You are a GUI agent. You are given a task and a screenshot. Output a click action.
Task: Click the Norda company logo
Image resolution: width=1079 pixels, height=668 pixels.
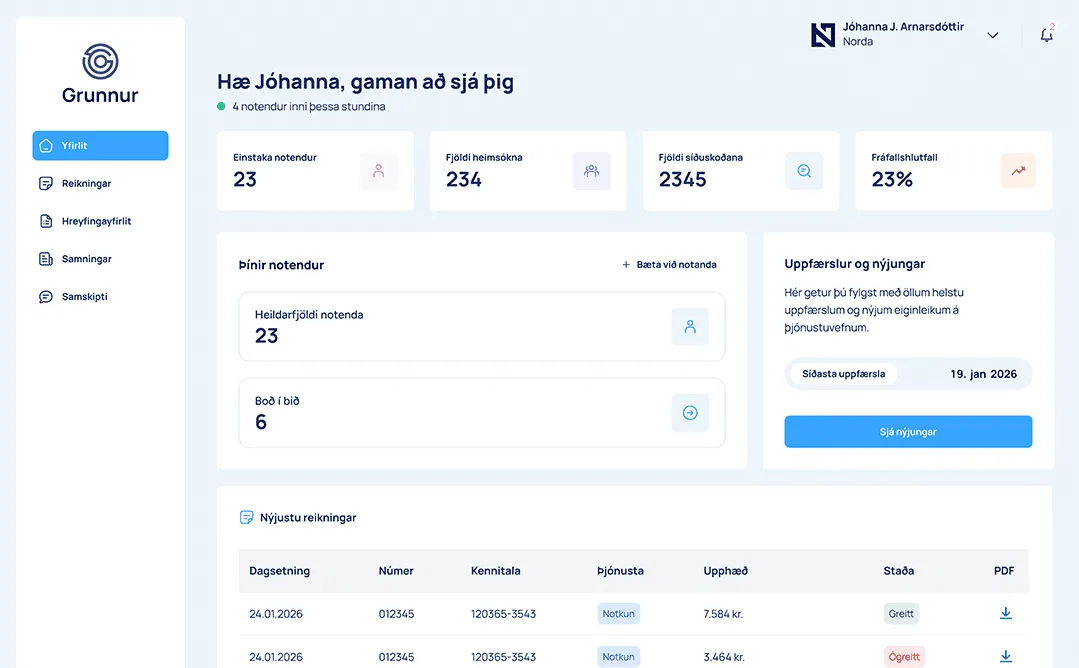click(x=822, y=35)
